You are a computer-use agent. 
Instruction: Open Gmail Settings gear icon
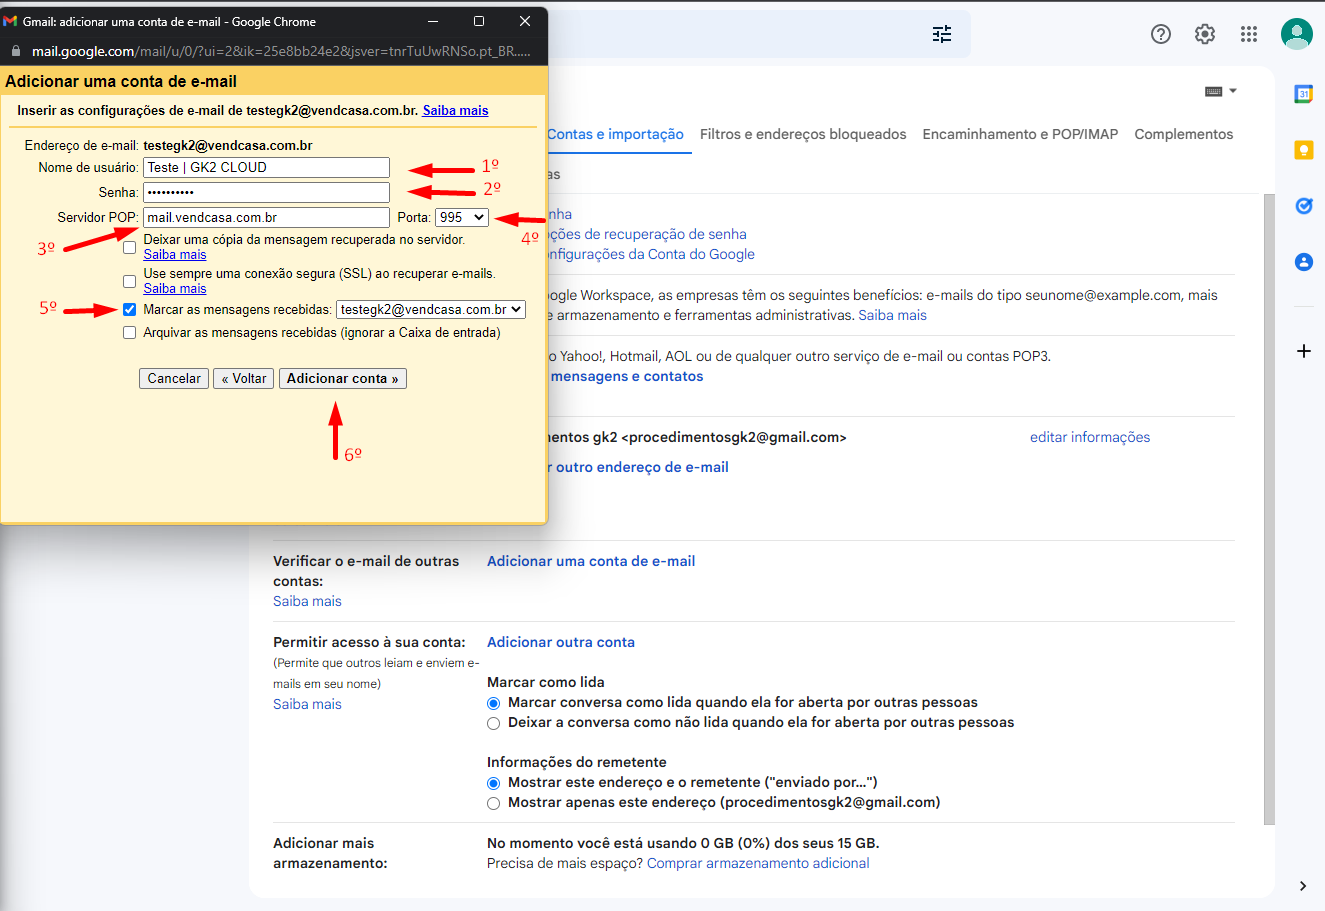[x=1205, y=34]
